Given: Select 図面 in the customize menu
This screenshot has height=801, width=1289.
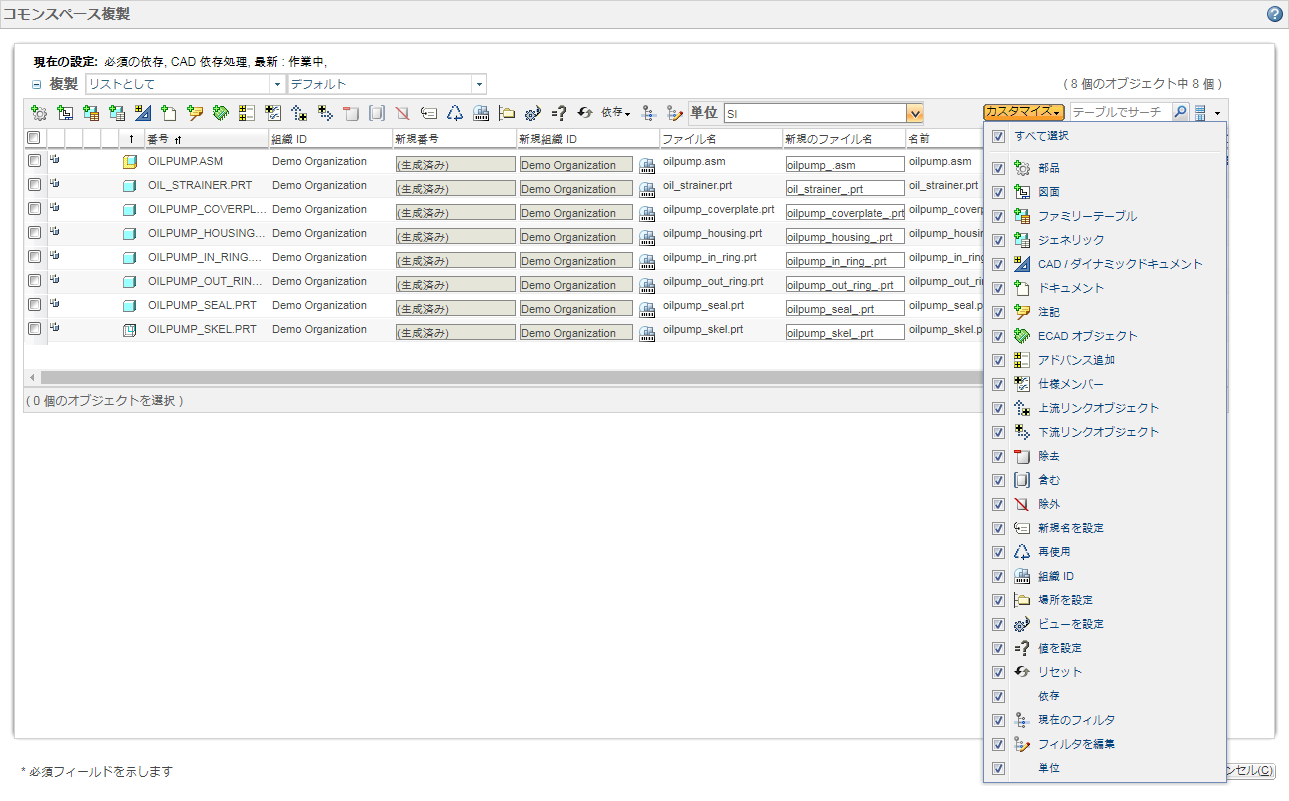Looking at the screenshot, I should 1049,192.
